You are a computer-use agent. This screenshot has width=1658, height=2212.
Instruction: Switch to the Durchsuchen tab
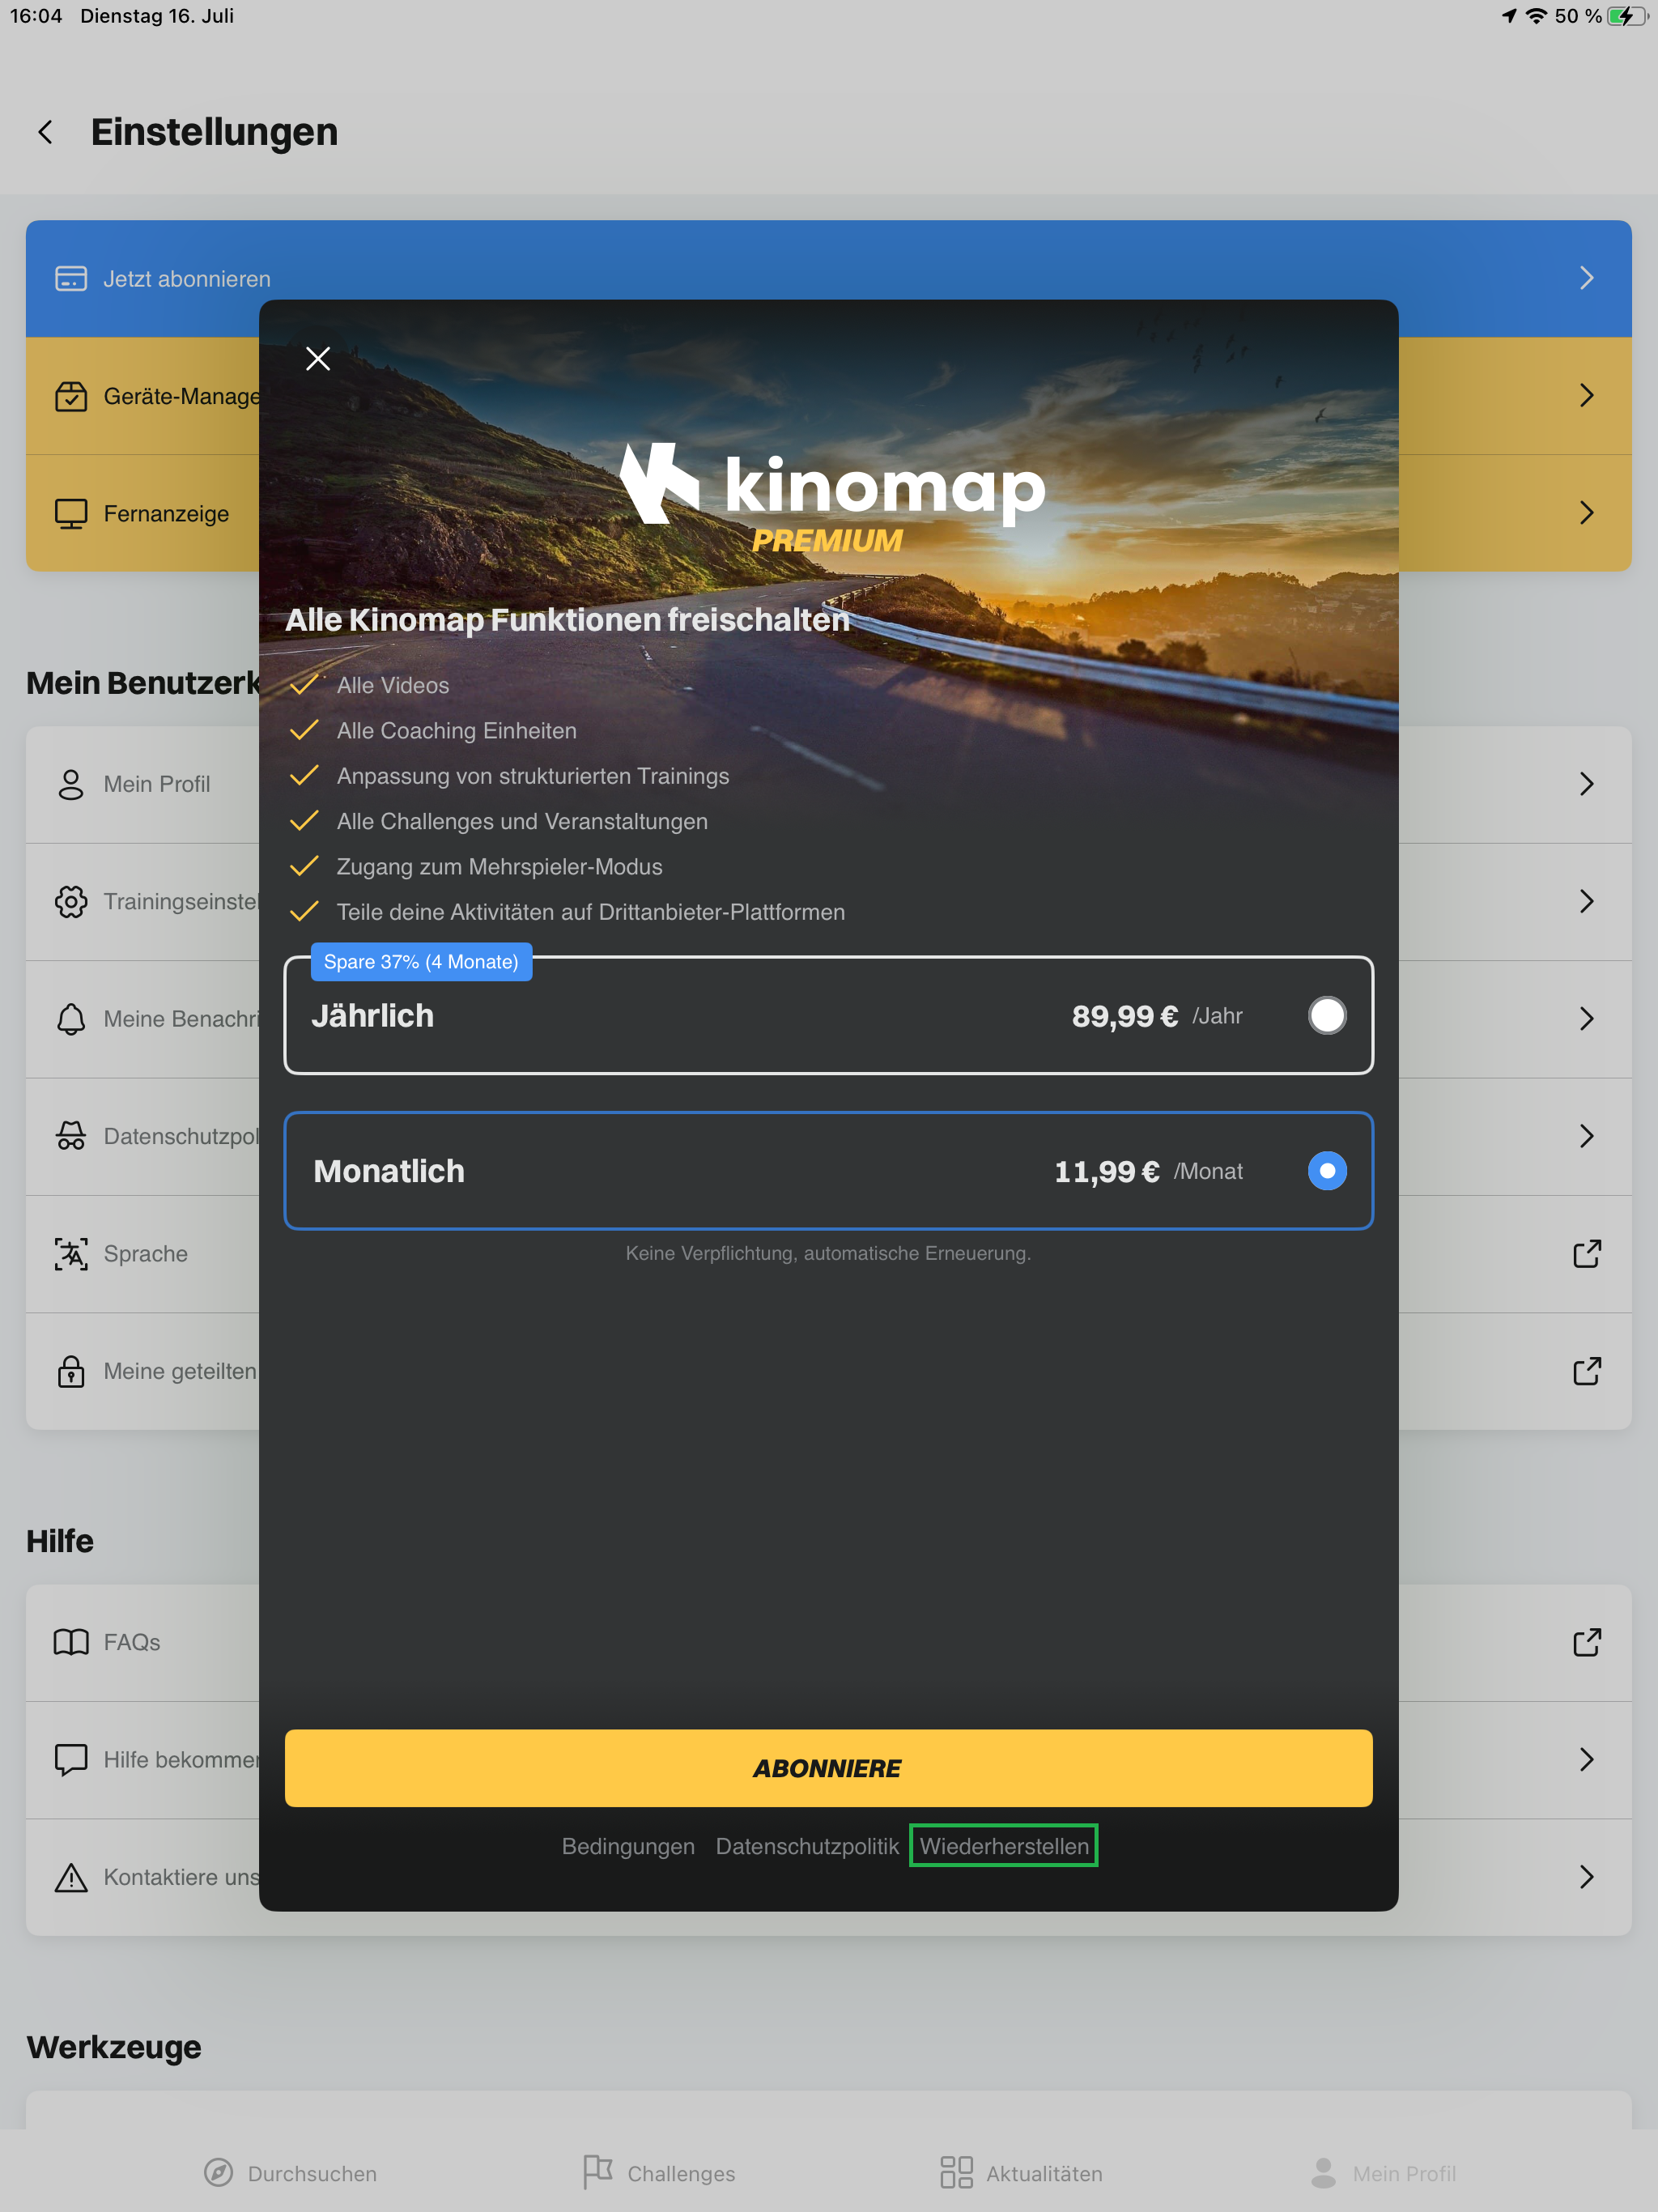click(290, 2173)
